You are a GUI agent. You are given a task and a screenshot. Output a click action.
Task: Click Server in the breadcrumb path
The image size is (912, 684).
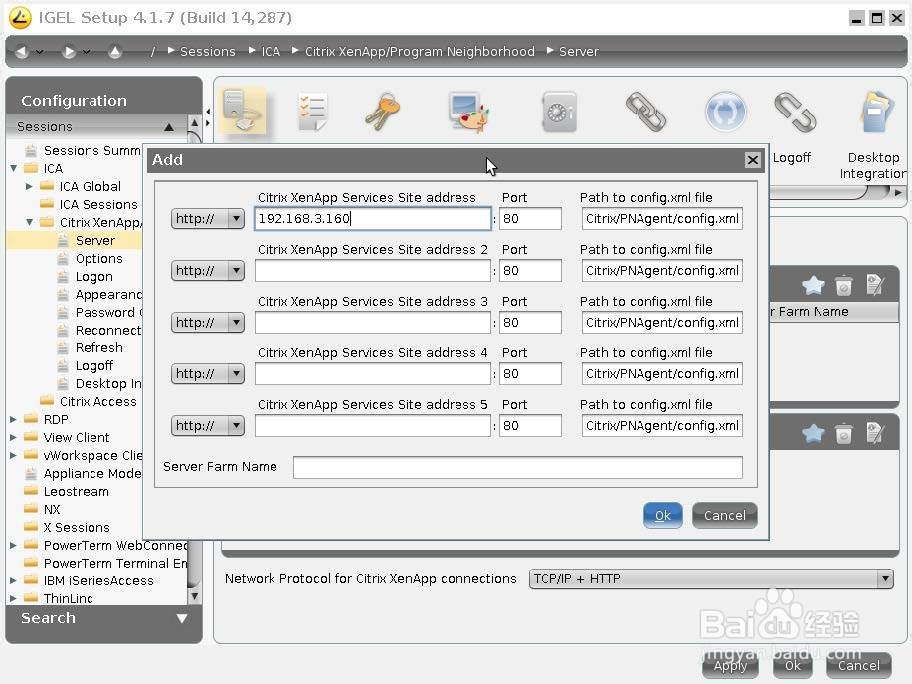click(579, 52)
